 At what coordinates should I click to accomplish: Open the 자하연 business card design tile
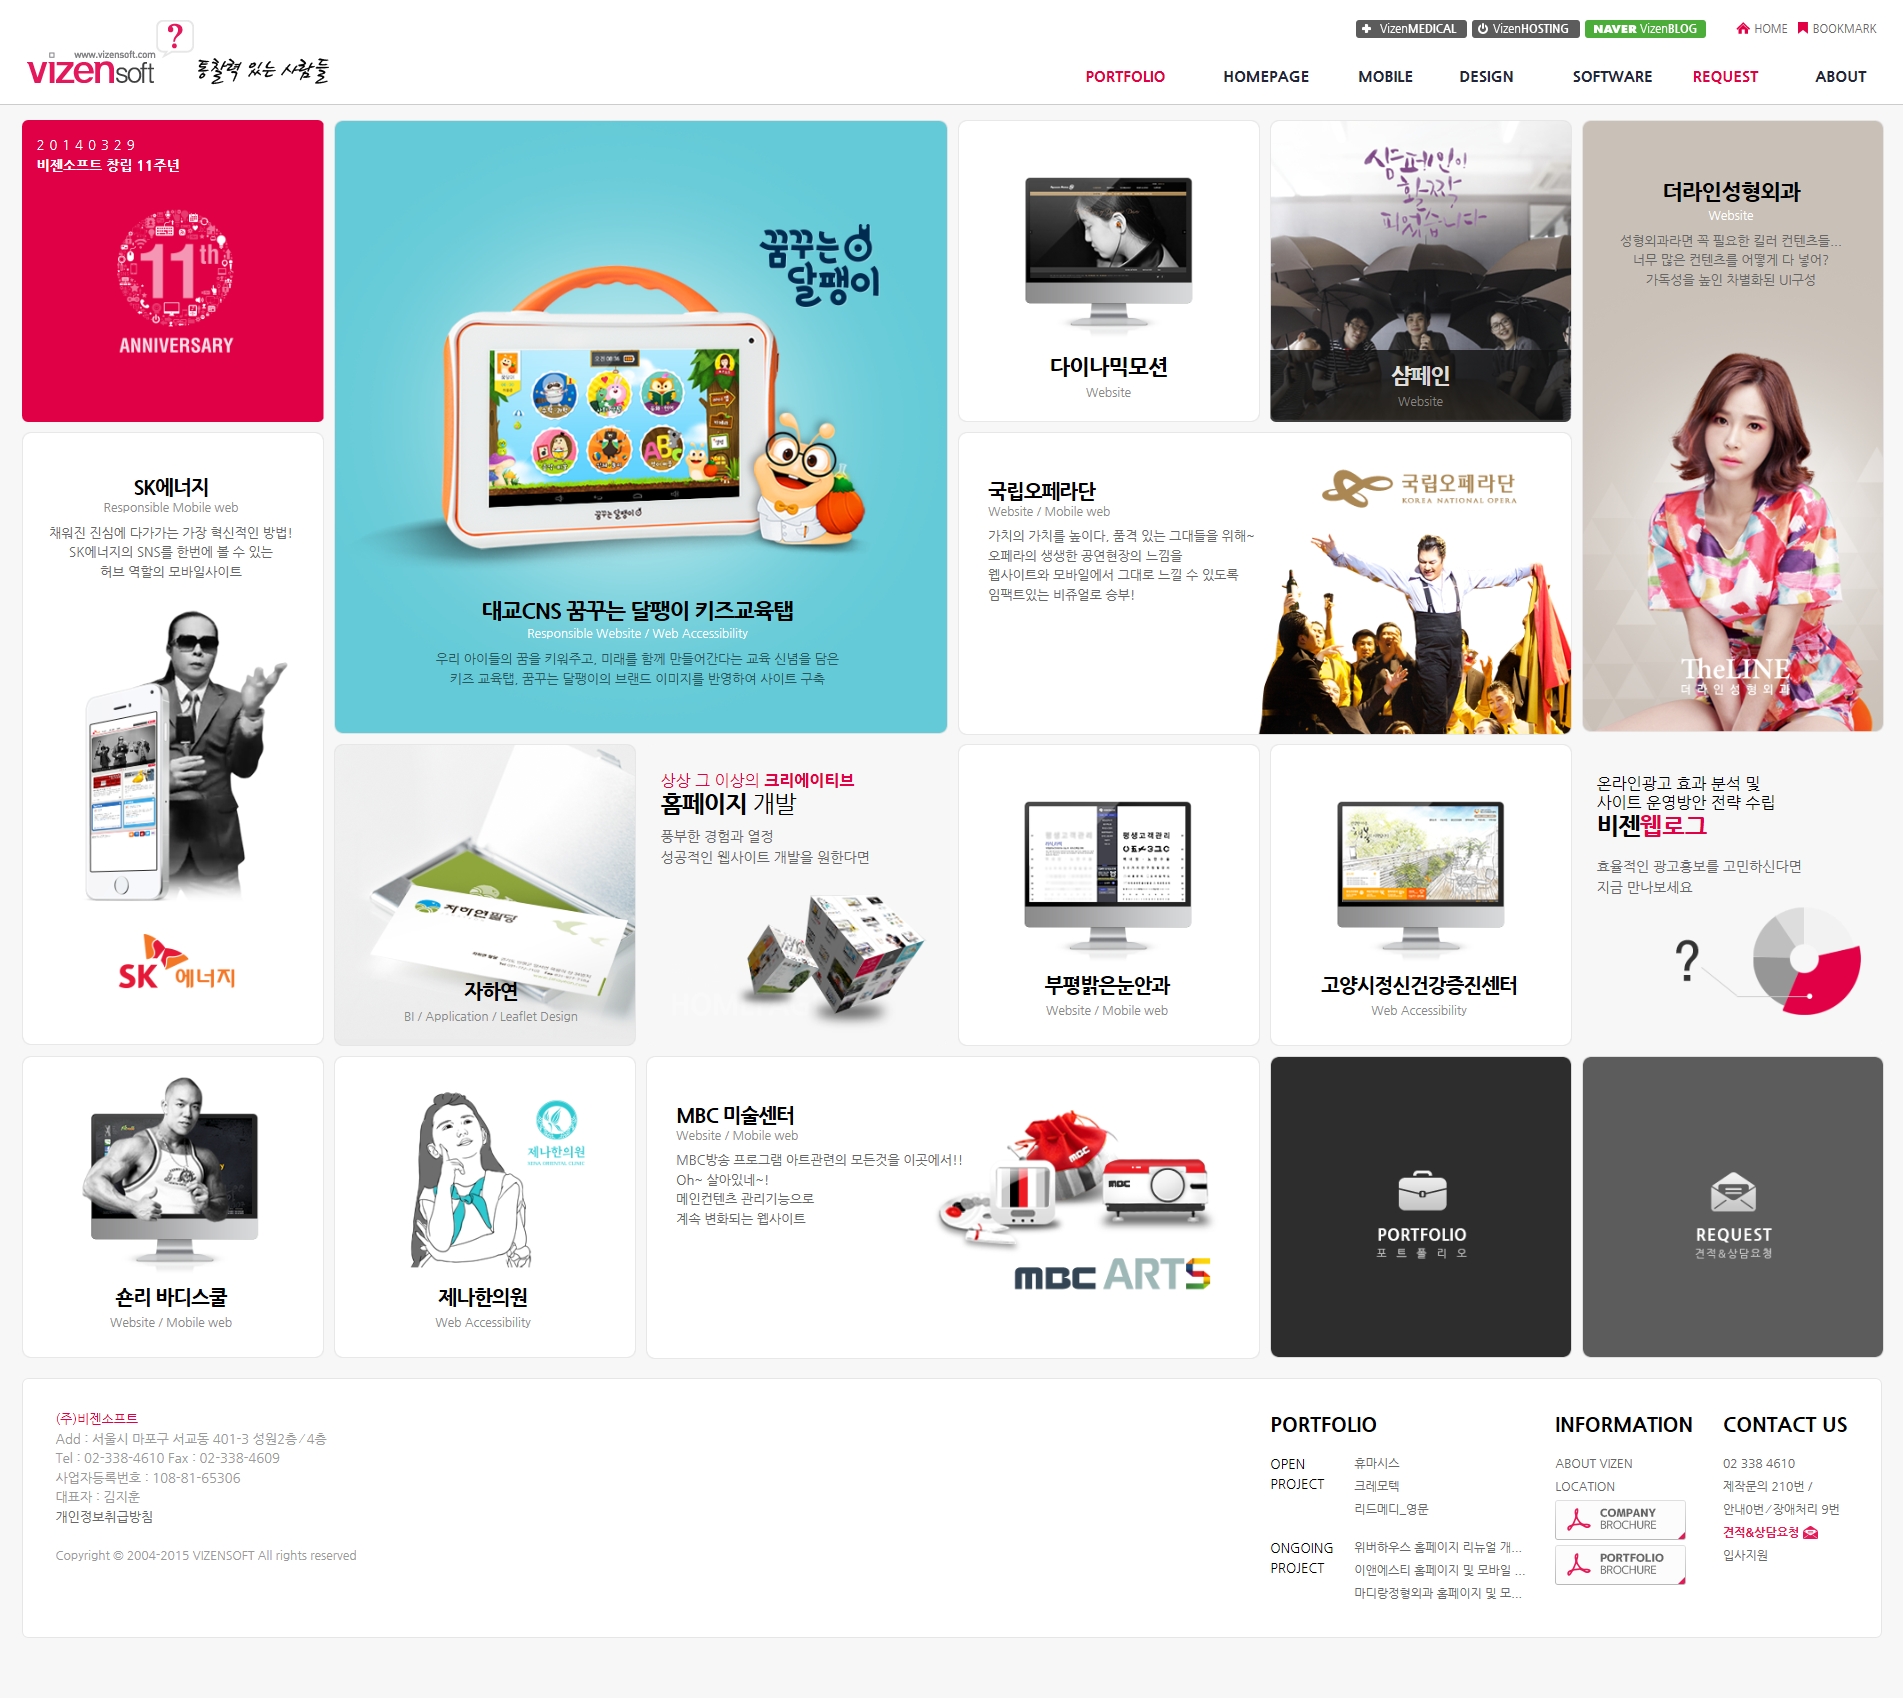click(485, 895)
